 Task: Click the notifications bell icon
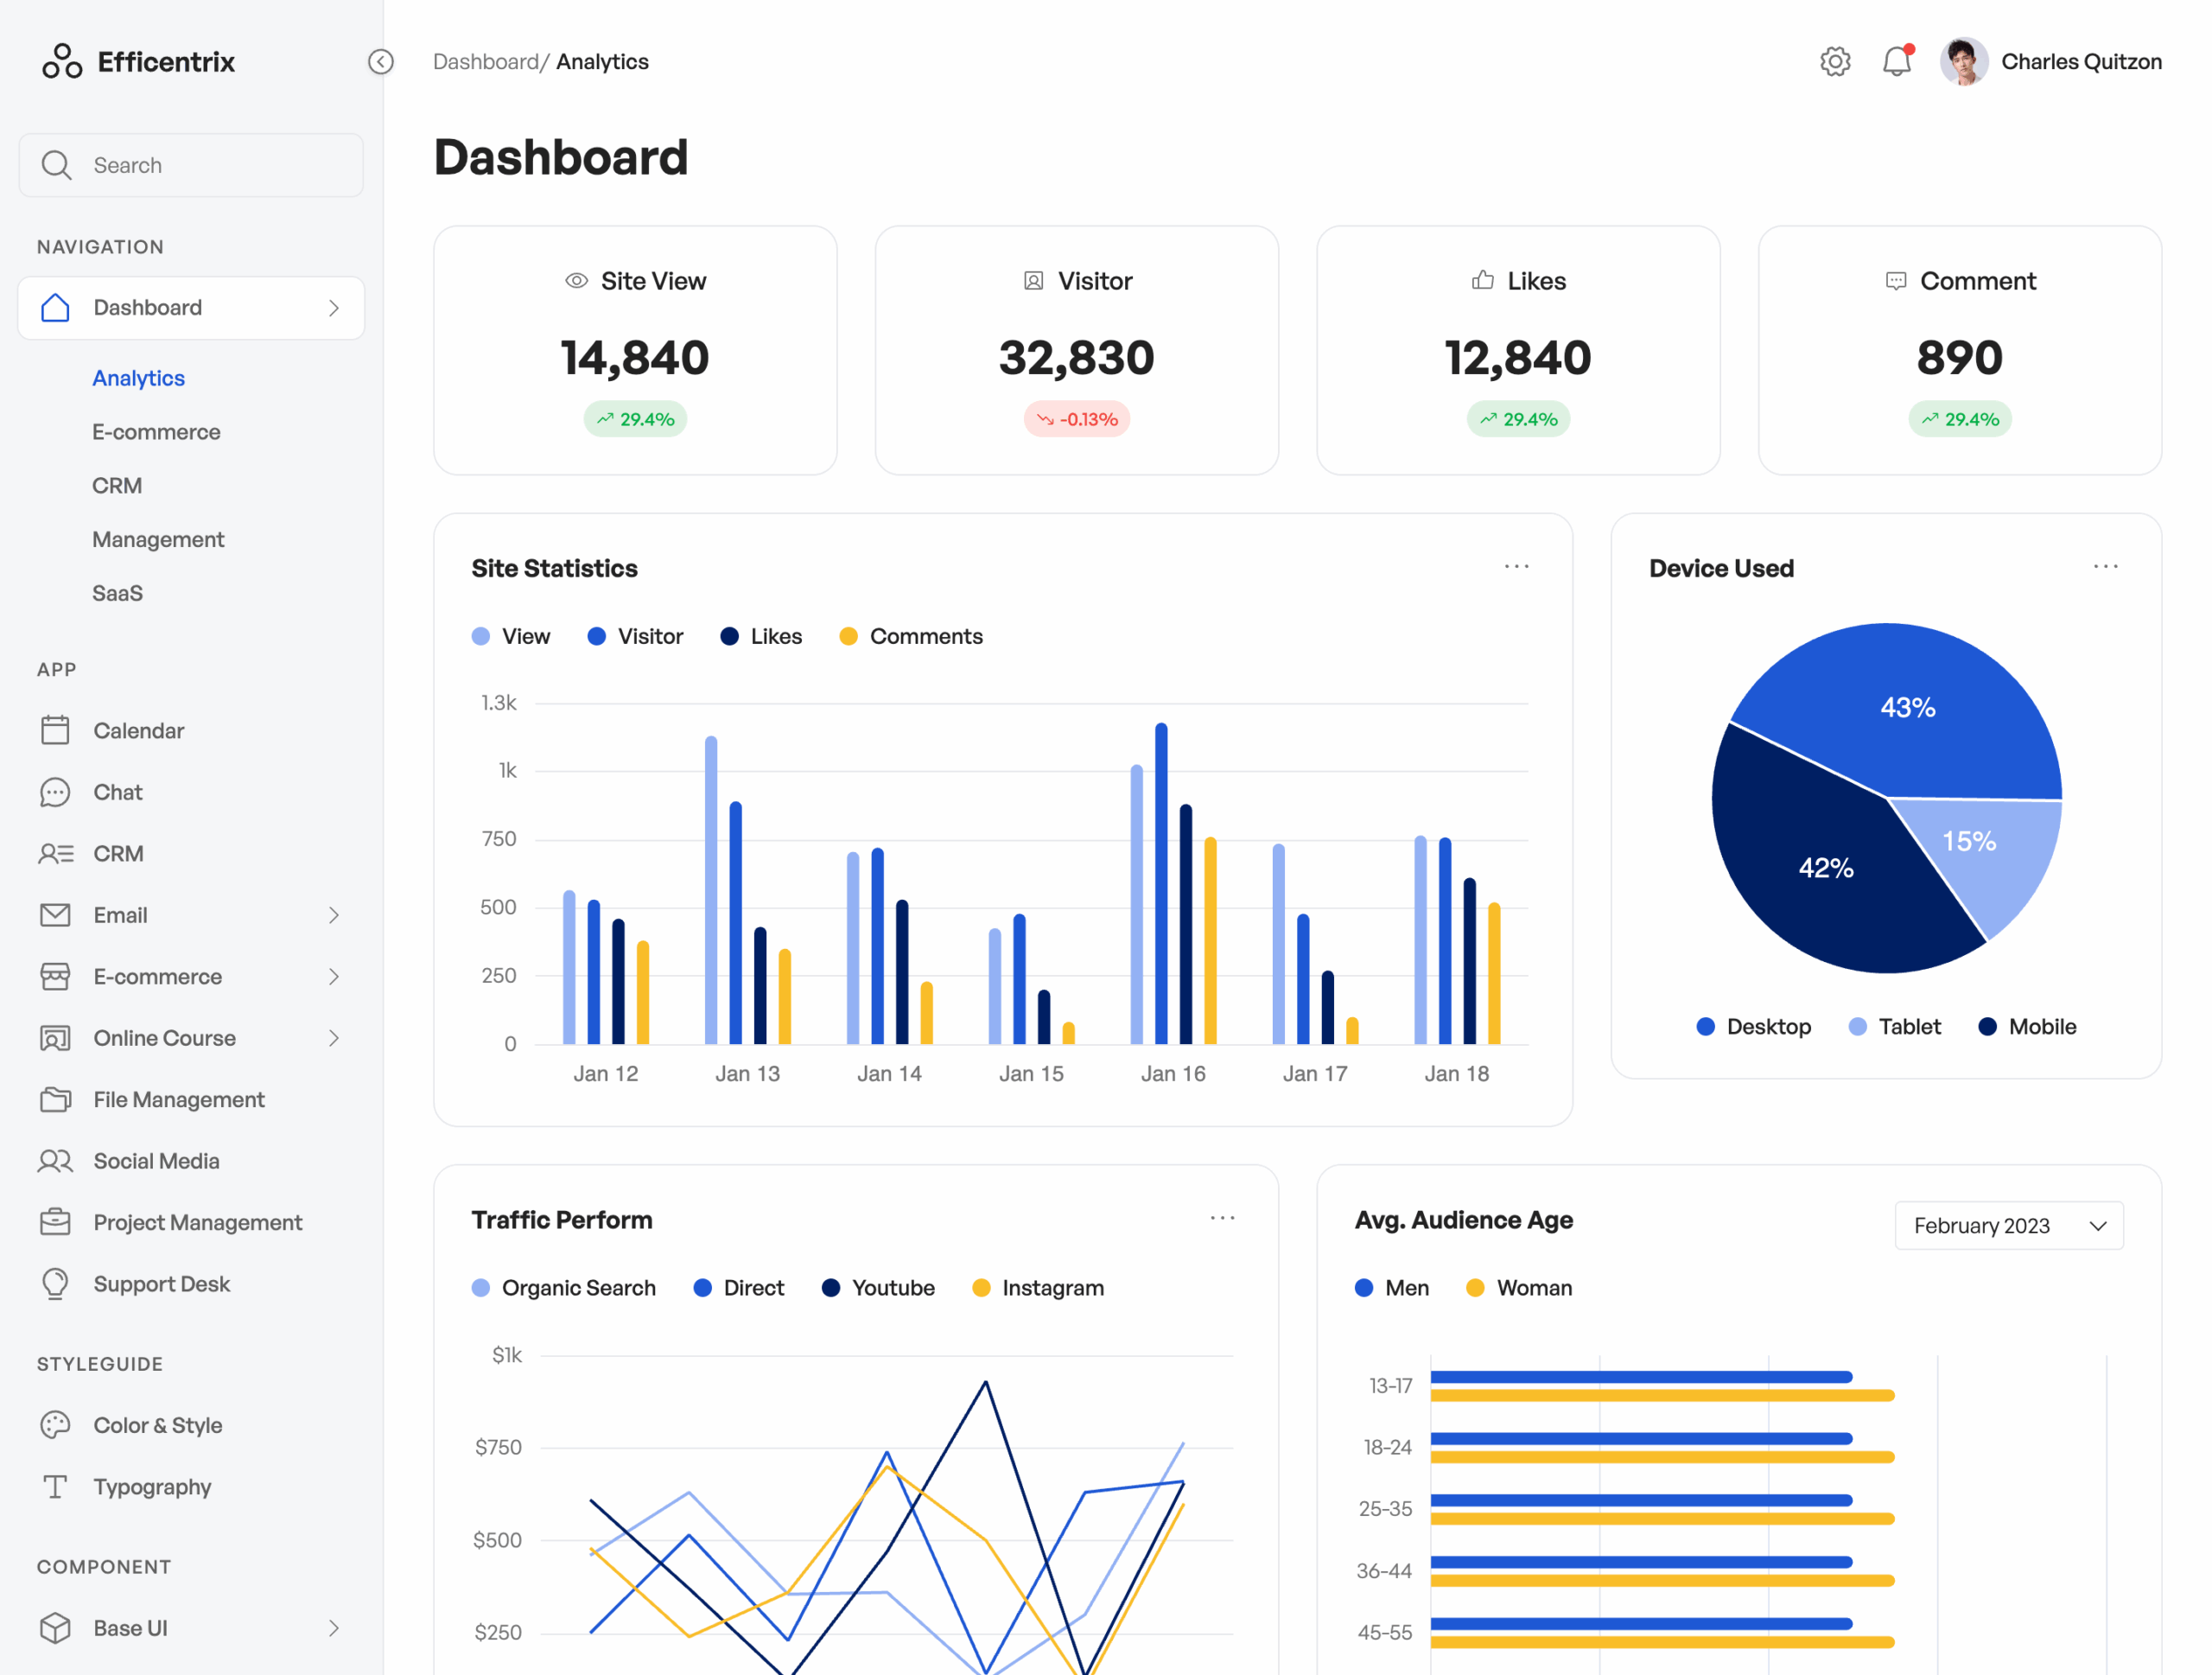tap(1897, 61)
